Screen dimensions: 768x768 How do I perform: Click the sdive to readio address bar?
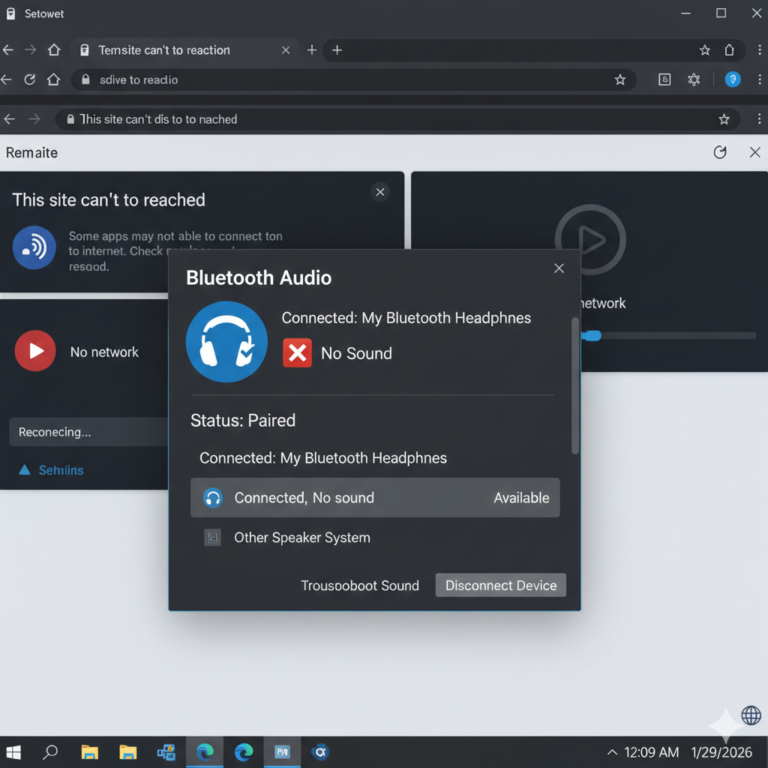click(x=353, y=79)
